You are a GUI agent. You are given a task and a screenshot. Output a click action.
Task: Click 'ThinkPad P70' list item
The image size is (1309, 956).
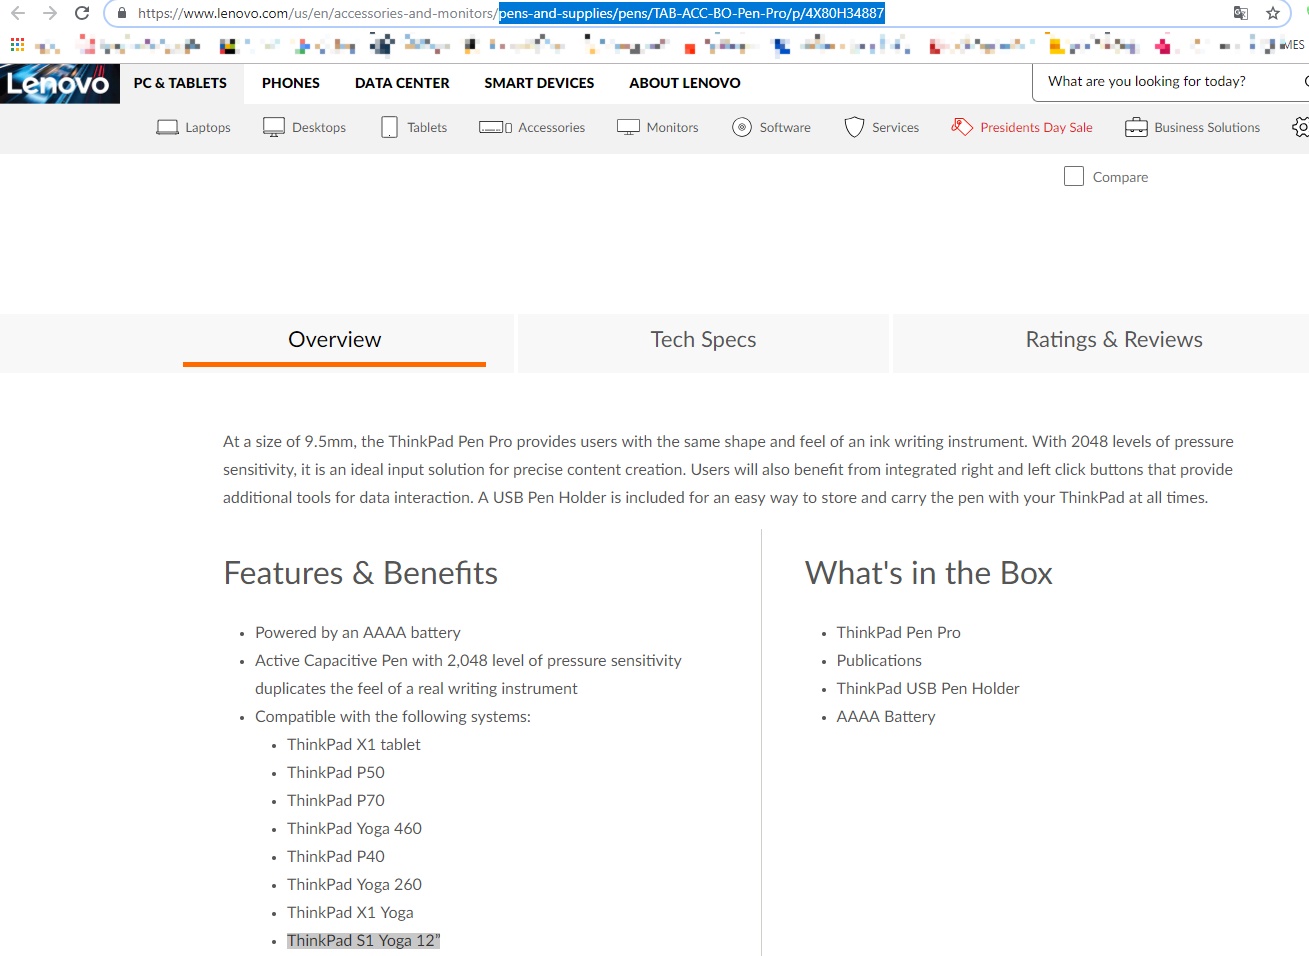pos(336,800)
